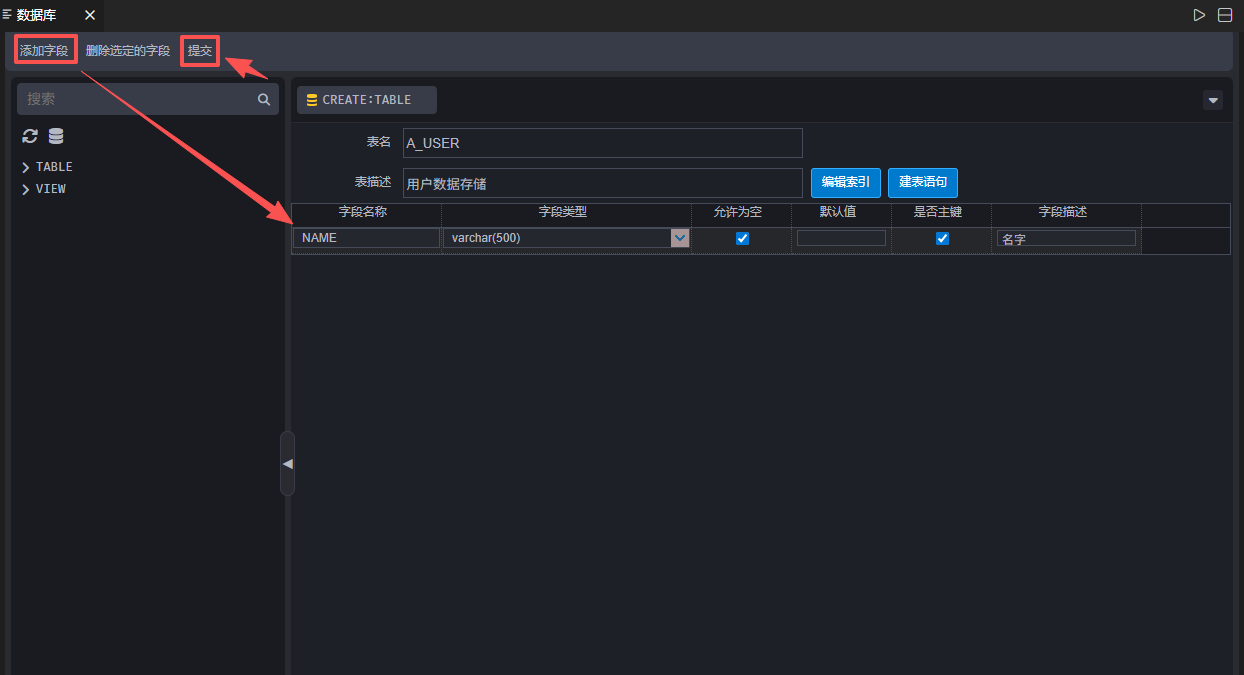Click the 编辑索引 button
Screen dimensions: 1244x675
point(845,182)
